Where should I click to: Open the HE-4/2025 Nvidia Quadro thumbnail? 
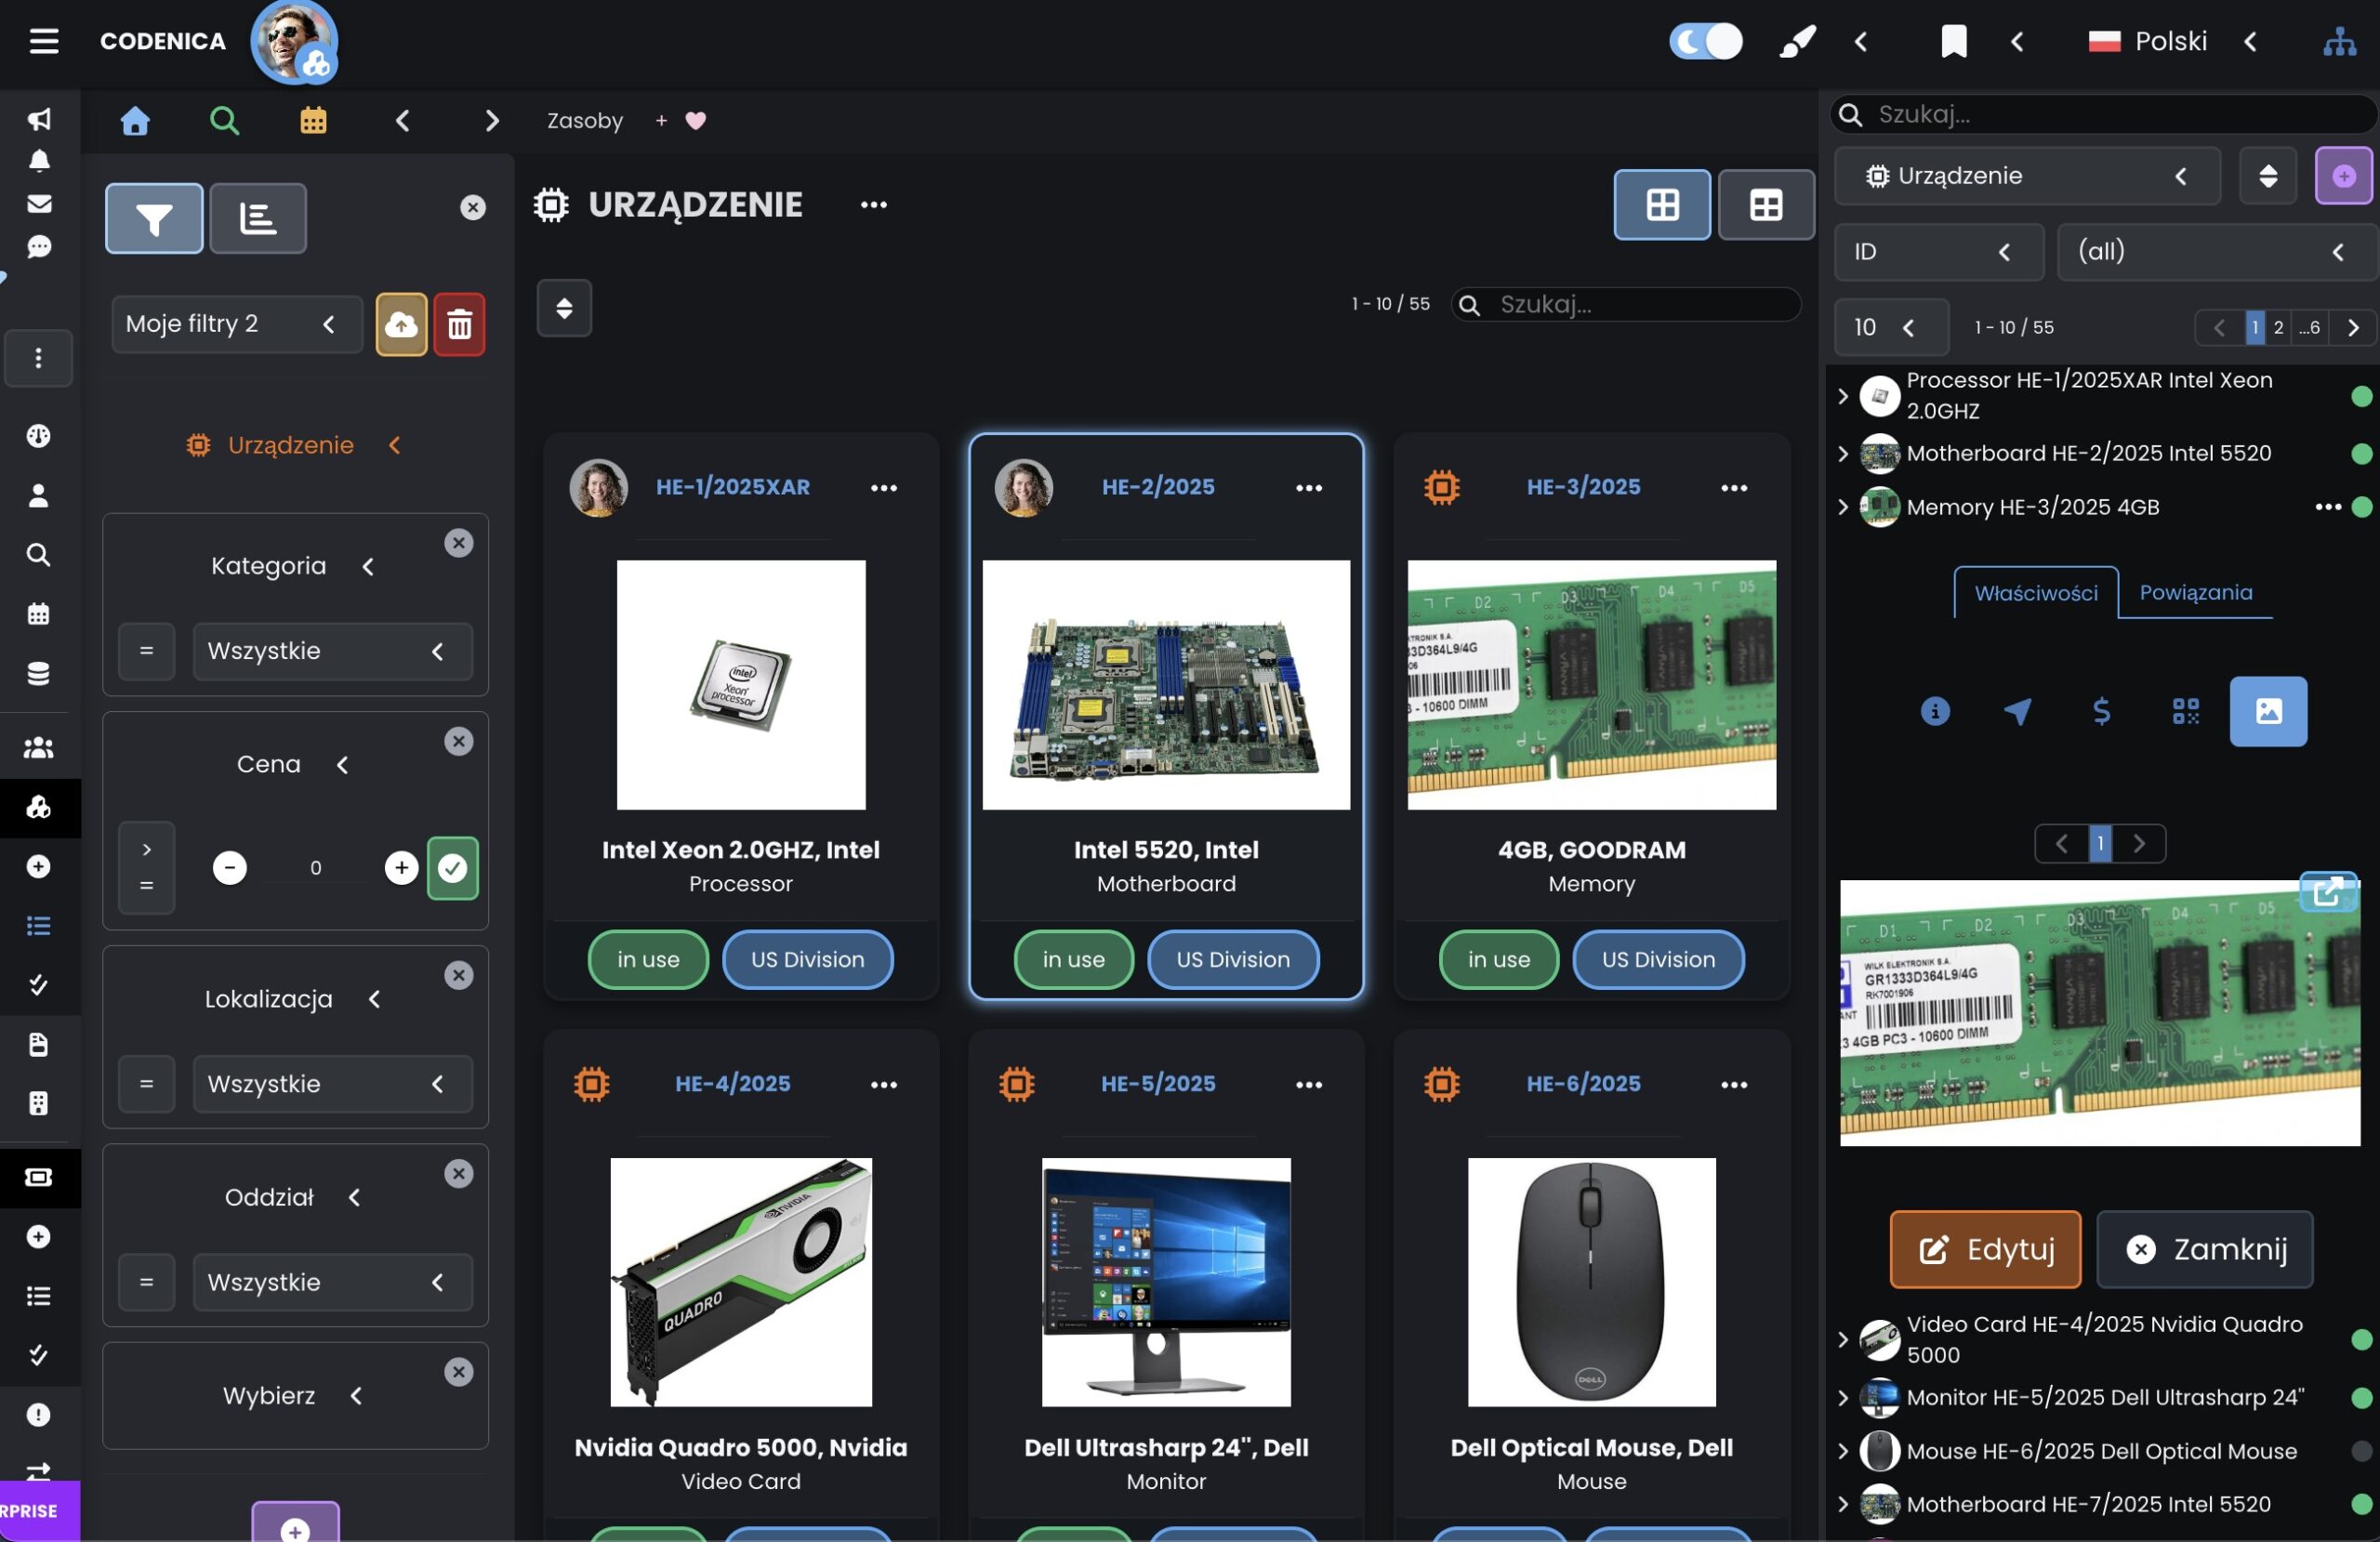[740, 1282]
